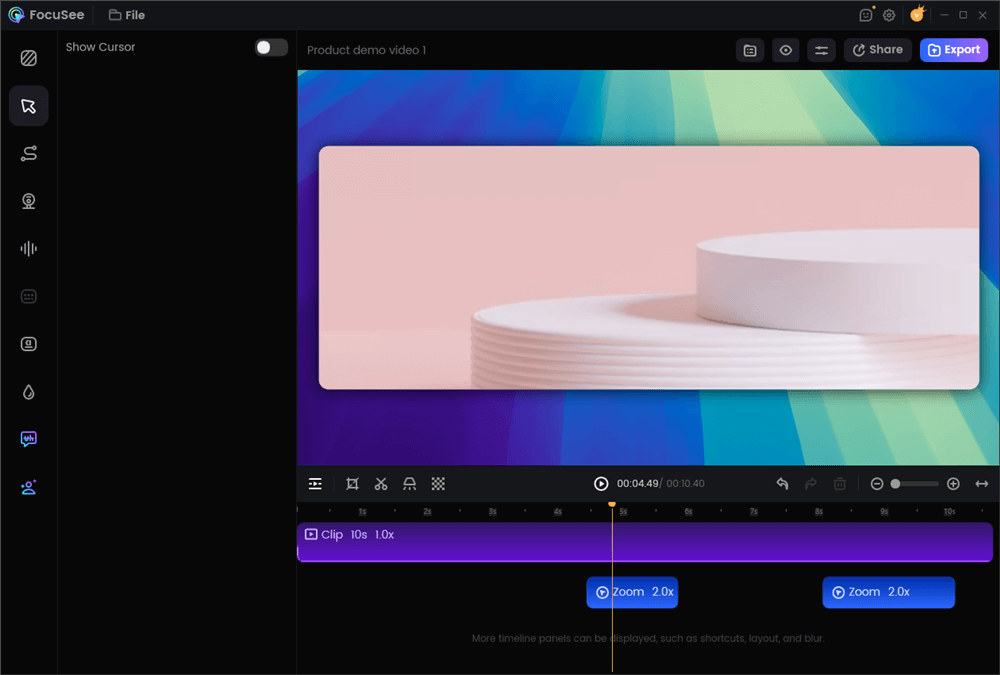
Task: Open the watermark droplet sidebar icon
Action: pos(29,392)
